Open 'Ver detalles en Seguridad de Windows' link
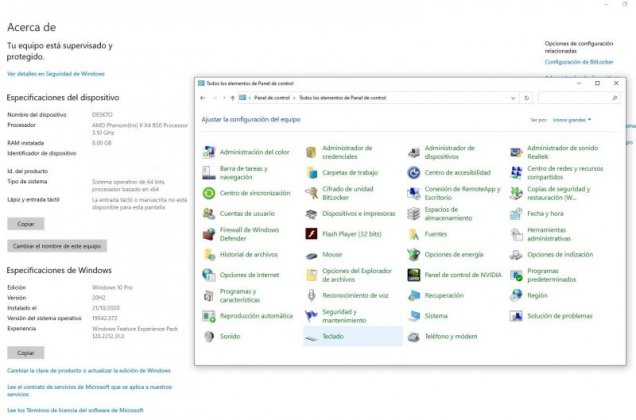Screen dimensions: 636x420 coord(56,74)
